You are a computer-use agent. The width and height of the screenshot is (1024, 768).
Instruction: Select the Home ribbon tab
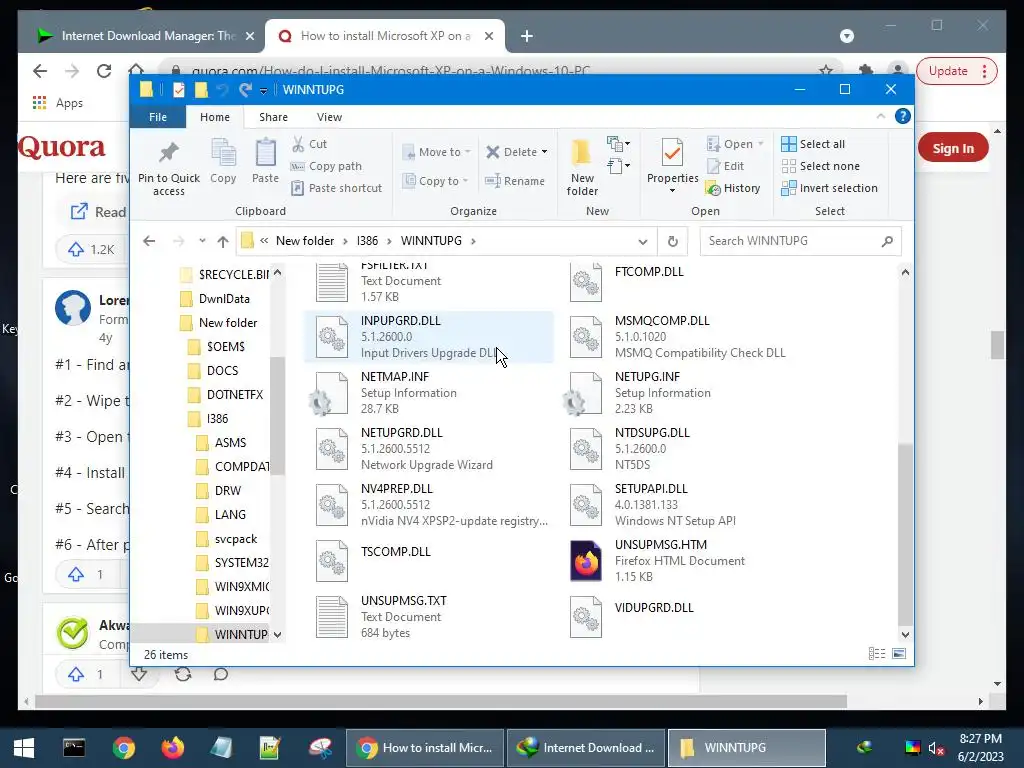coord(215,117)
